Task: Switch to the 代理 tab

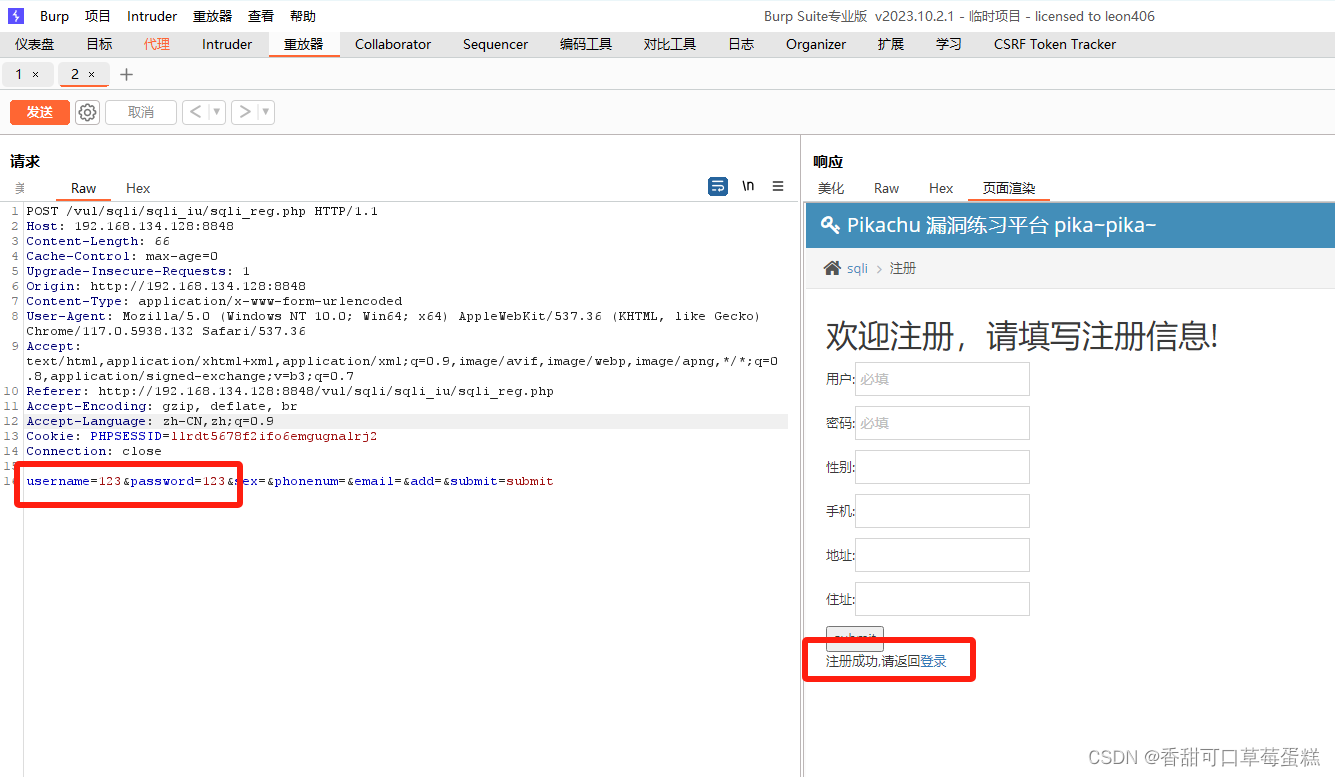Action: 157,44
